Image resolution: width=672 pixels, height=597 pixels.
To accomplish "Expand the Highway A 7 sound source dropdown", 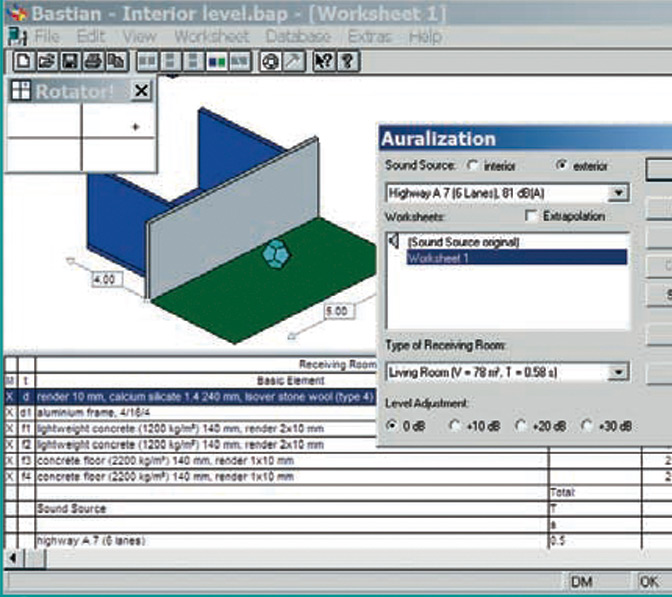I will (619, 192).
